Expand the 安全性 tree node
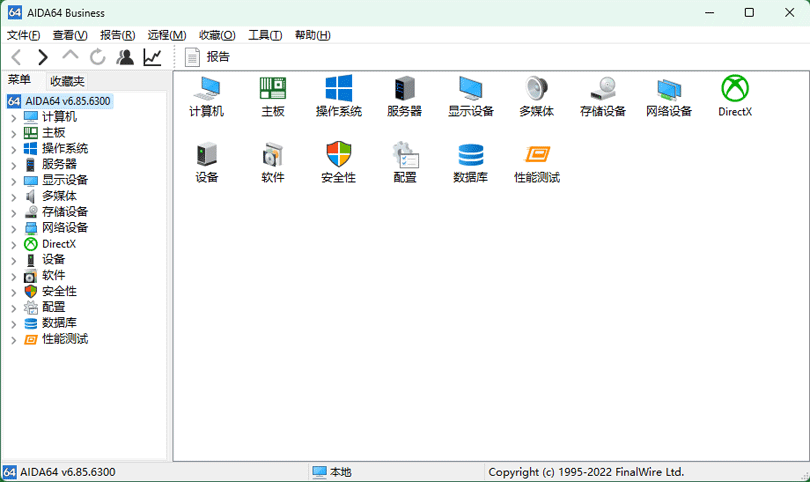This screenshot has height=482, width=810. 13,292
